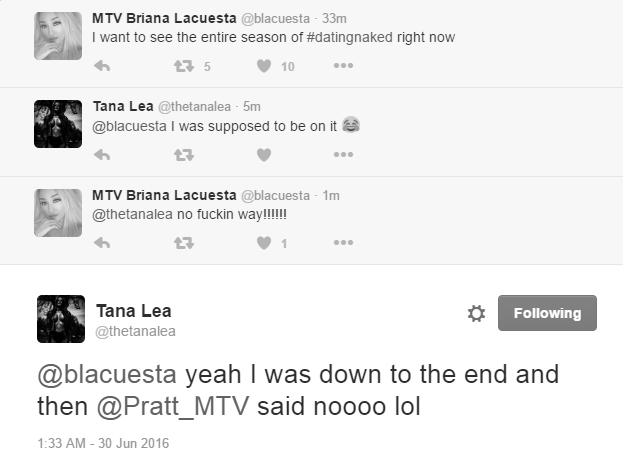Like the #datingnaked tweet with 10 likes
623x458 pixels.
pos(264,66)
